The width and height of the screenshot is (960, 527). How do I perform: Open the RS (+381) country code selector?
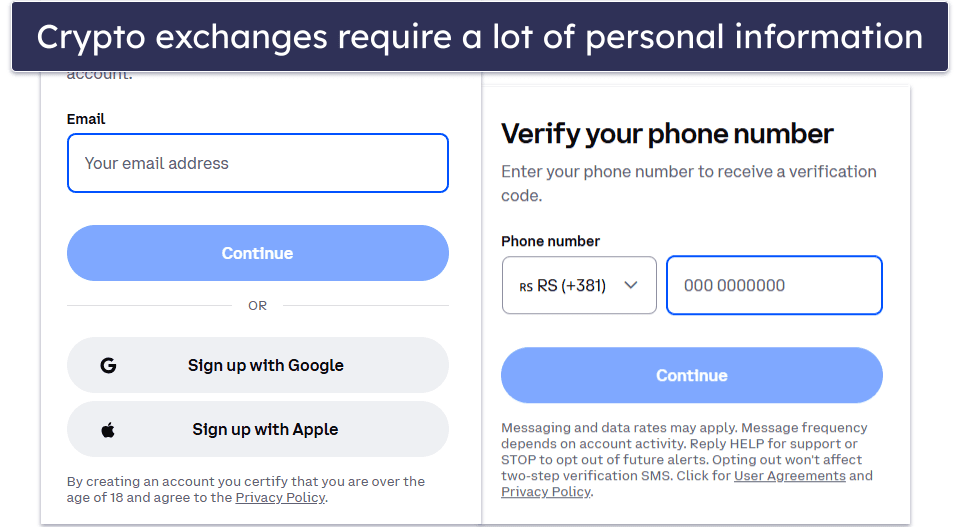pos(579,285)
